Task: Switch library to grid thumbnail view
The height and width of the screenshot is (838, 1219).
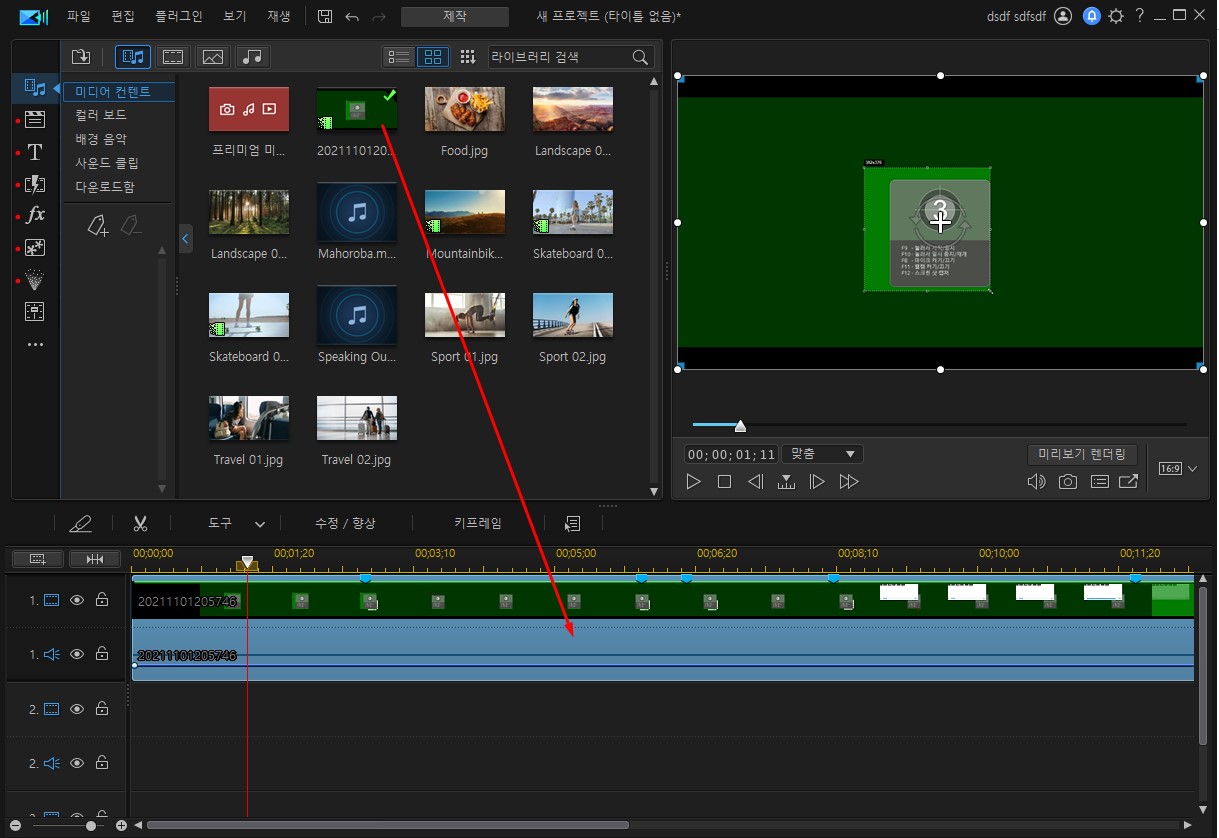Action: (x=433, y=57)
